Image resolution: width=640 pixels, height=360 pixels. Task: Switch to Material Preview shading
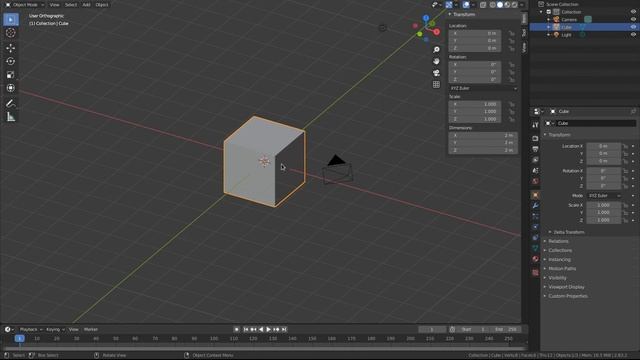[507, 5]
